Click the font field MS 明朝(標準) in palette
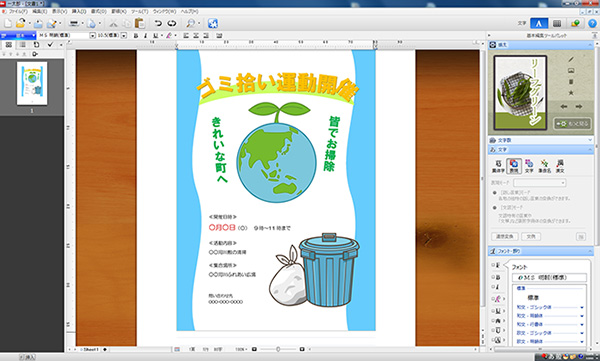This screenshot has width=600, height=361. tap(549, 277)
